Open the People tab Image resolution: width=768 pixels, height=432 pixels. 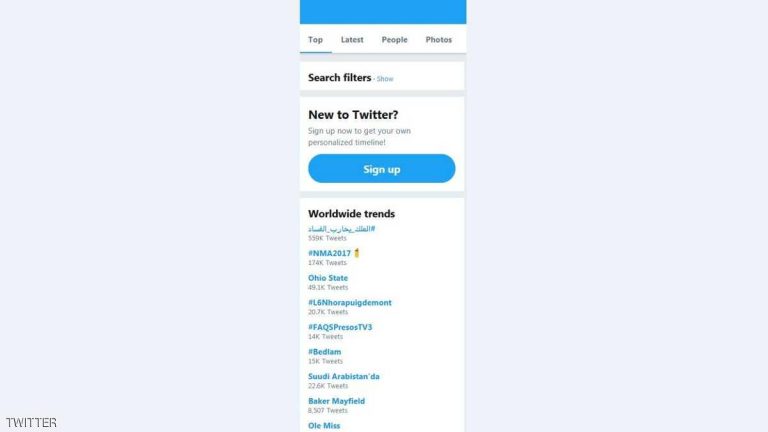pyautogui.click(x=394, y=40)
